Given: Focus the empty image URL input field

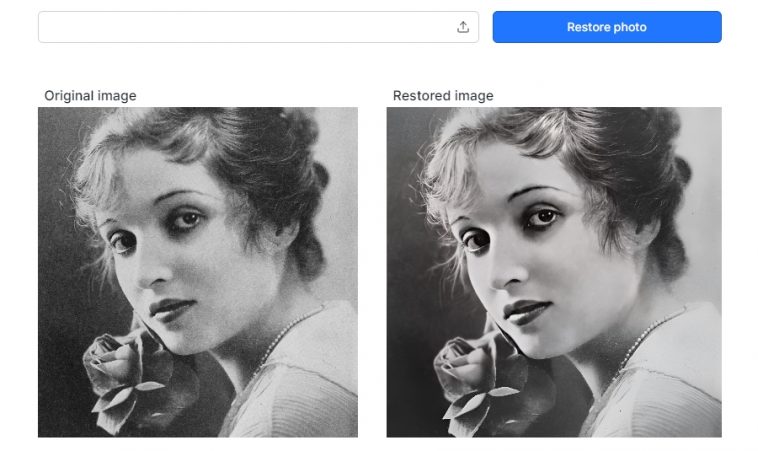Looking at the screenshot, I should point(258,27).
